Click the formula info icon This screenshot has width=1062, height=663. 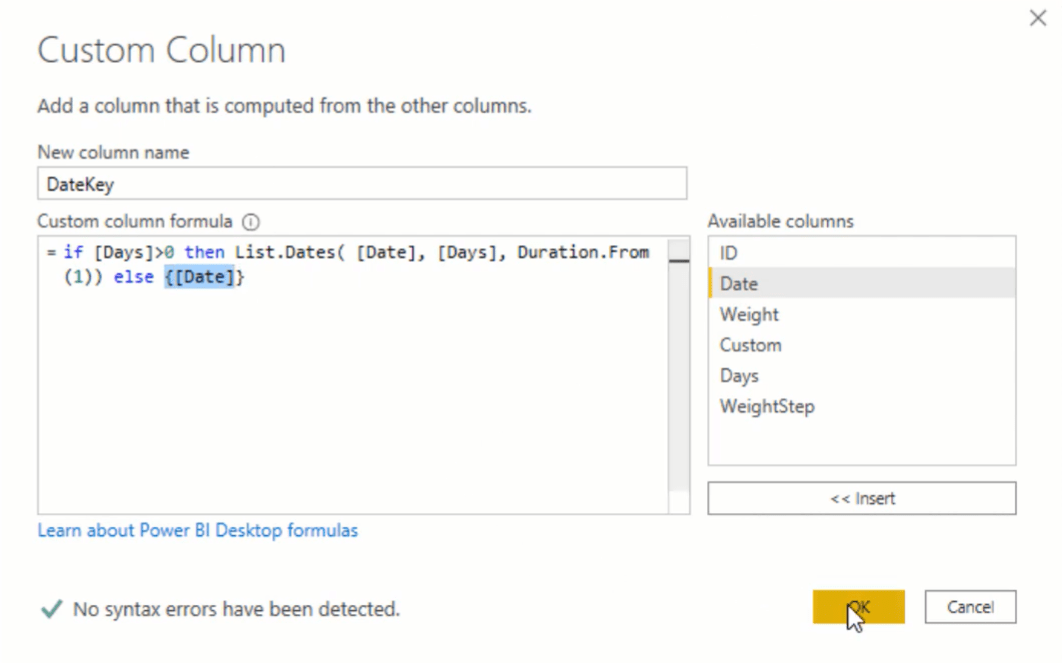[251, 221]
